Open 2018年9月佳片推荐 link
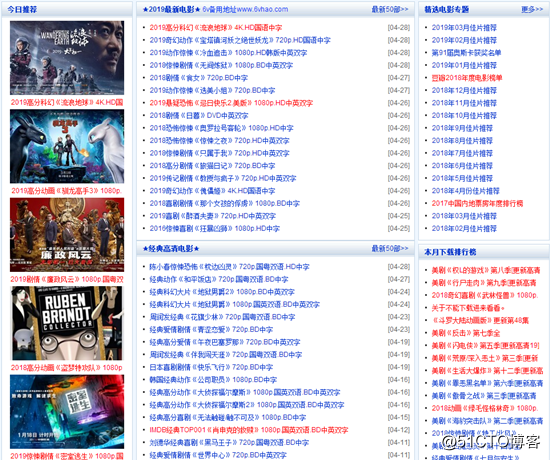This screenshot has width=550, height=460. click(462, 128)
